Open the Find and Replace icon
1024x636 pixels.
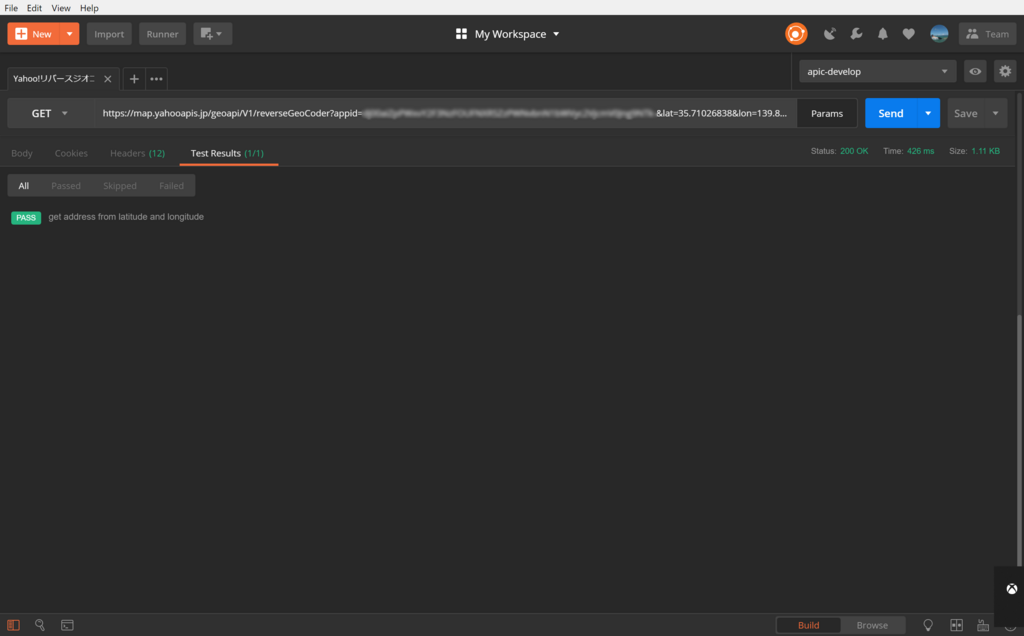(40, 625)
